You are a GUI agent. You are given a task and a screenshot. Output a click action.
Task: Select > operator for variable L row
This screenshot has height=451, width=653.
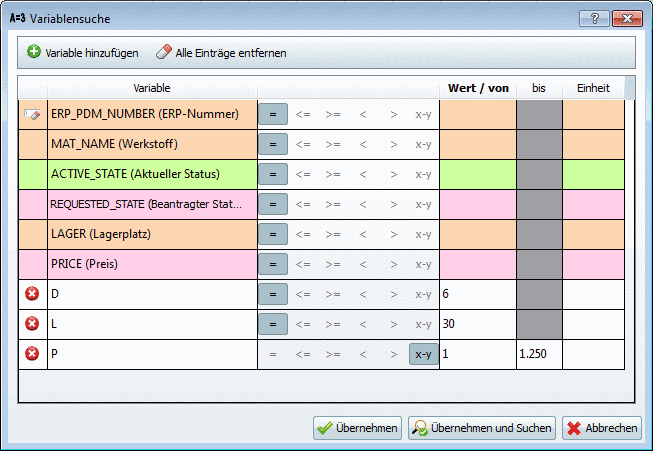click(394, 324)
